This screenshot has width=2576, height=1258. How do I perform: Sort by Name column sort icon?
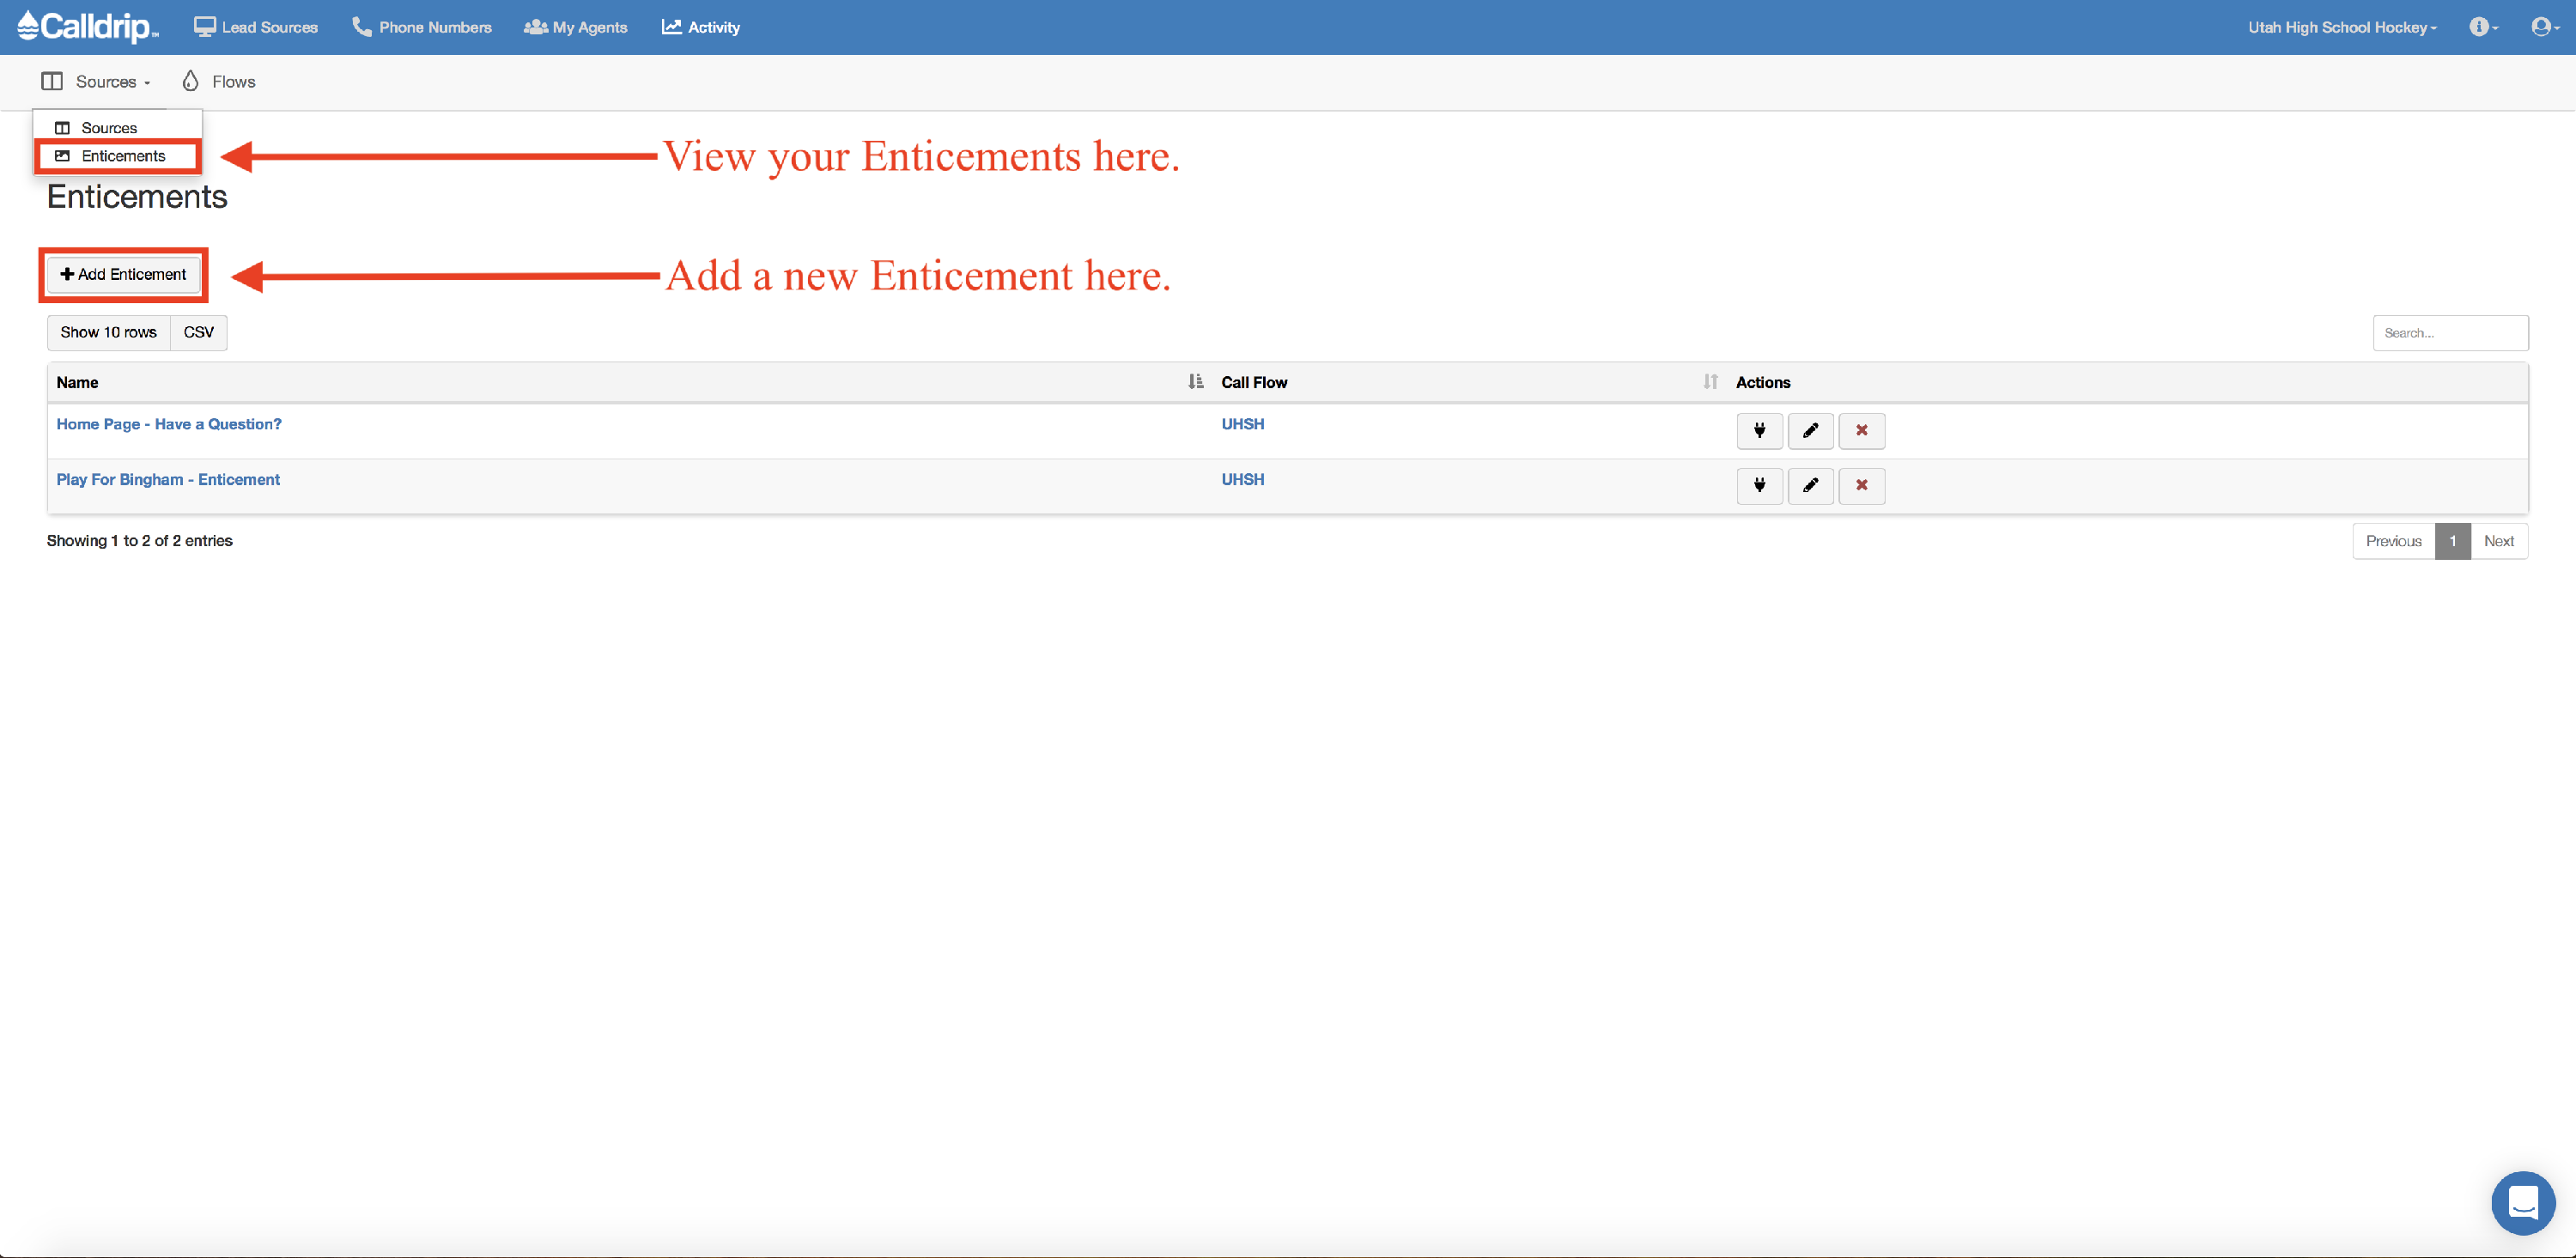pos(1195,382)
